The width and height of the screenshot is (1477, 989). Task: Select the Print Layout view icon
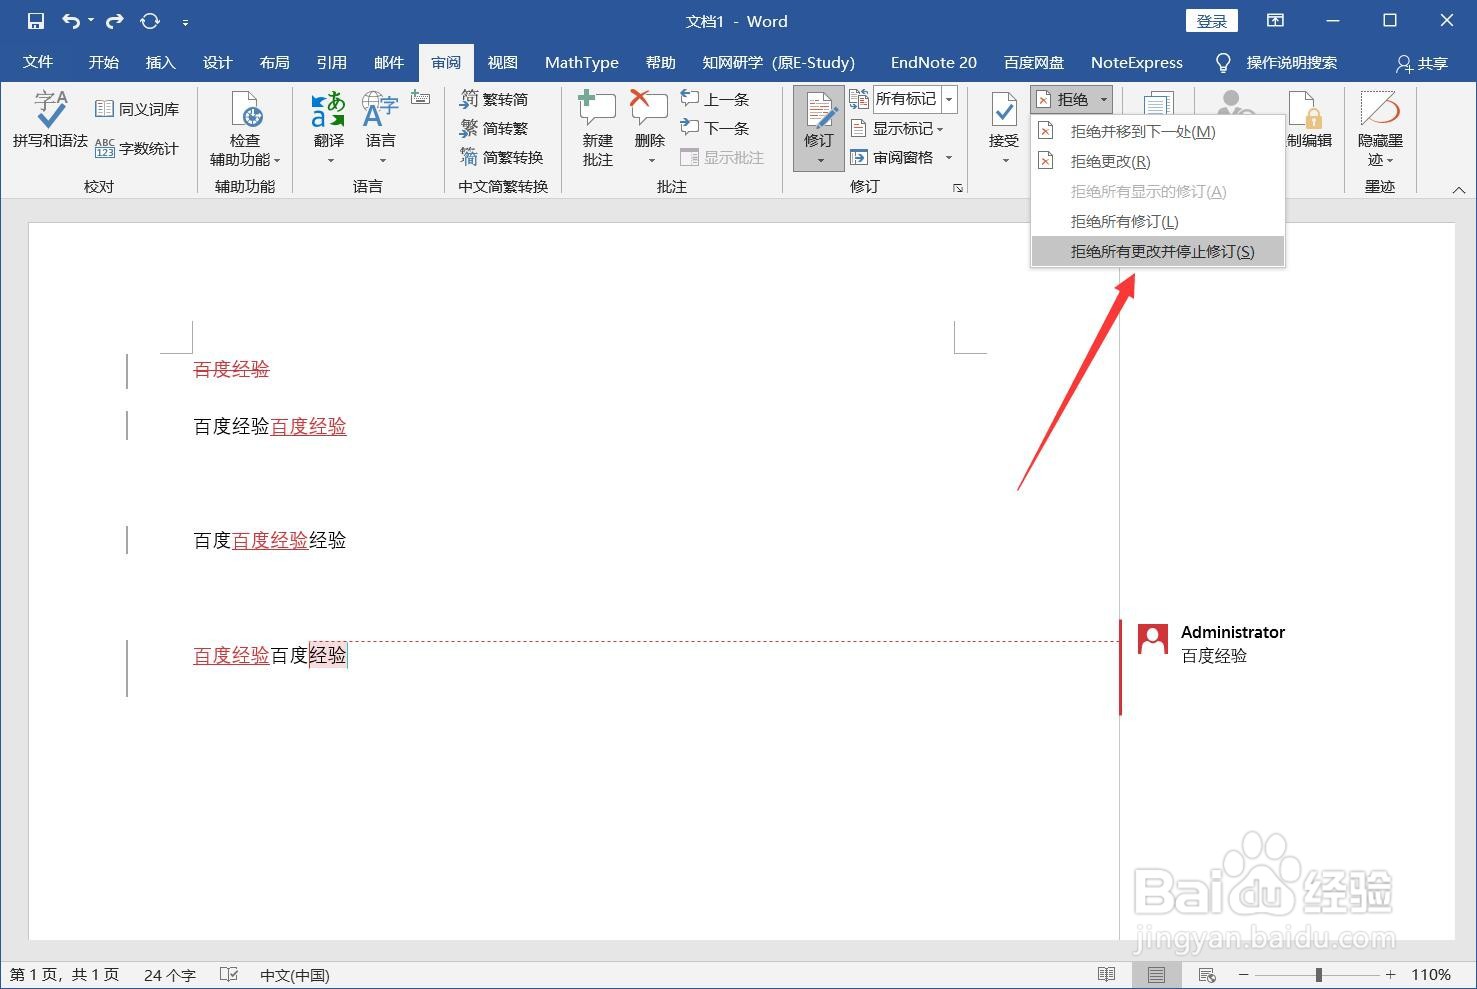point(1156,975)
